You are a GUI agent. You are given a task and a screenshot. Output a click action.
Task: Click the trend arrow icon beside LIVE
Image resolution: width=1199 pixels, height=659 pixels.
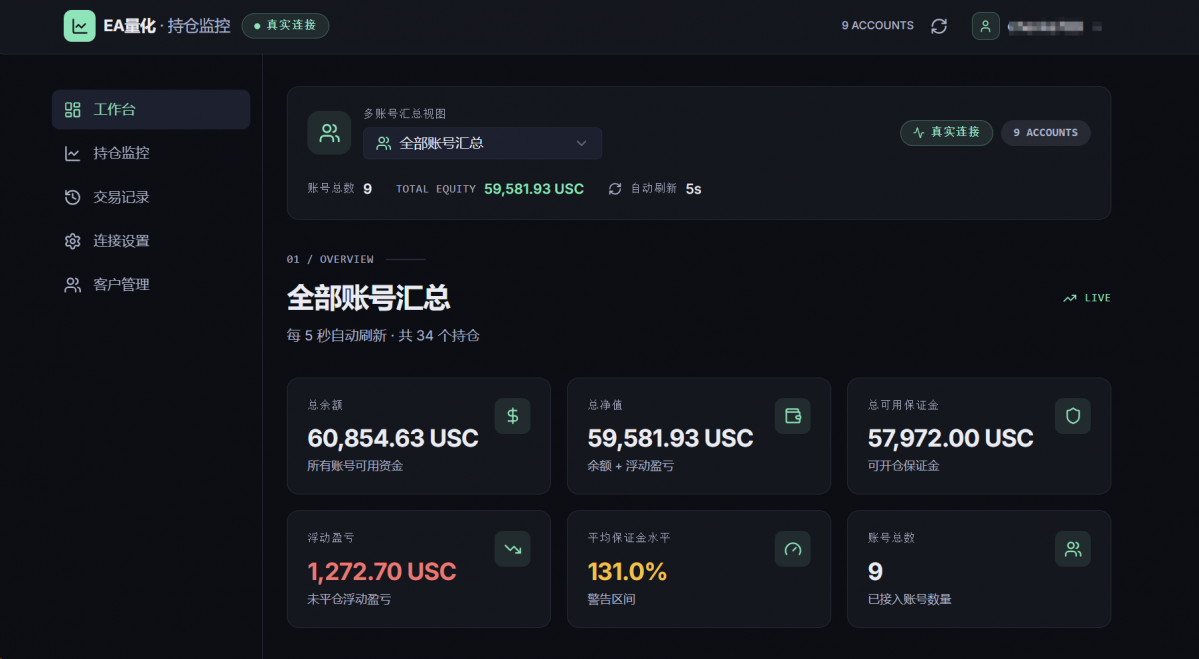(1070, 298)
